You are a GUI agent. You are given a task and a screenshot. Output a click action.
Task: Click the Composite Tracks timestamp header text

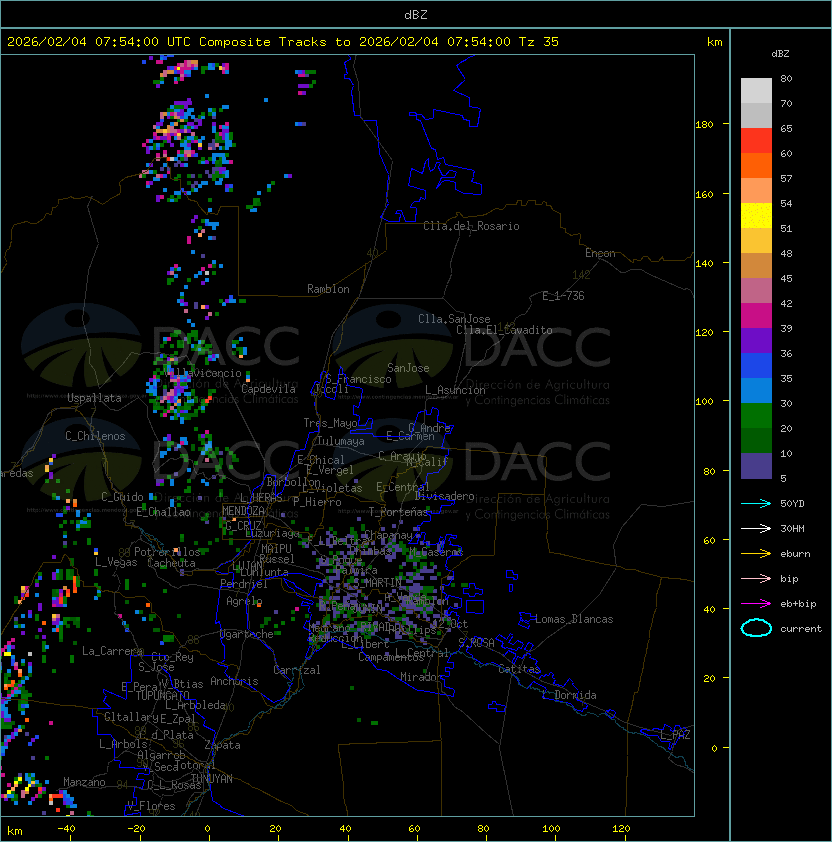point(283,42)
